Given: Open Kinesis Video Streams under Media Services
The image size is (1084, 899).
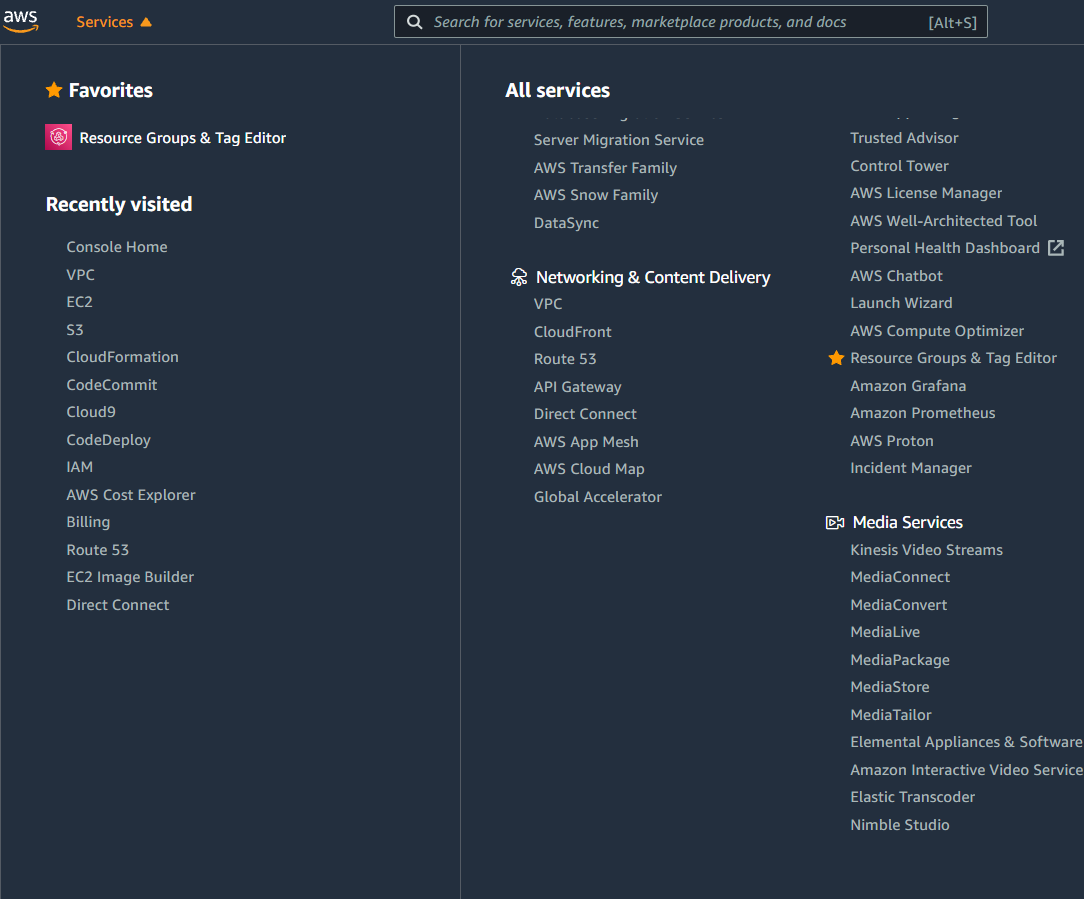Looking at the screenshot, I should [x=926, y=549].
